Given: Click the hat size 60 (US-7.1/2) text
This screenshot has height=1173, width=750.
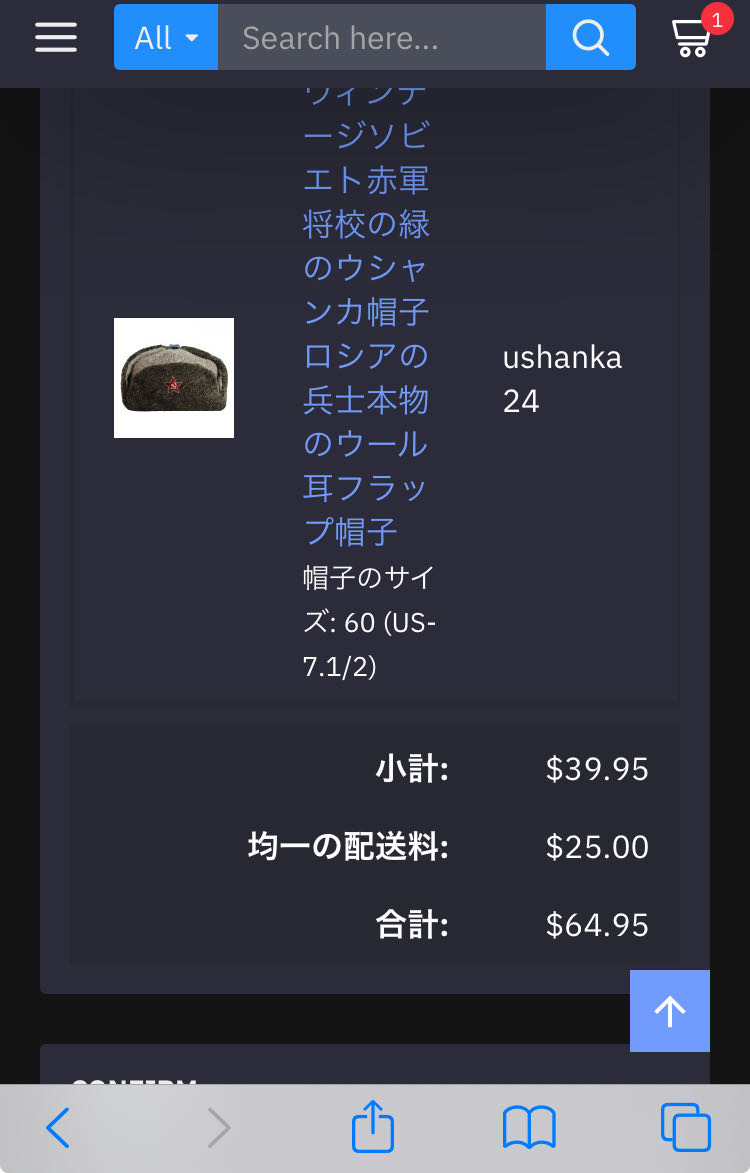Looking at the screenshot, I should [369, 622].
